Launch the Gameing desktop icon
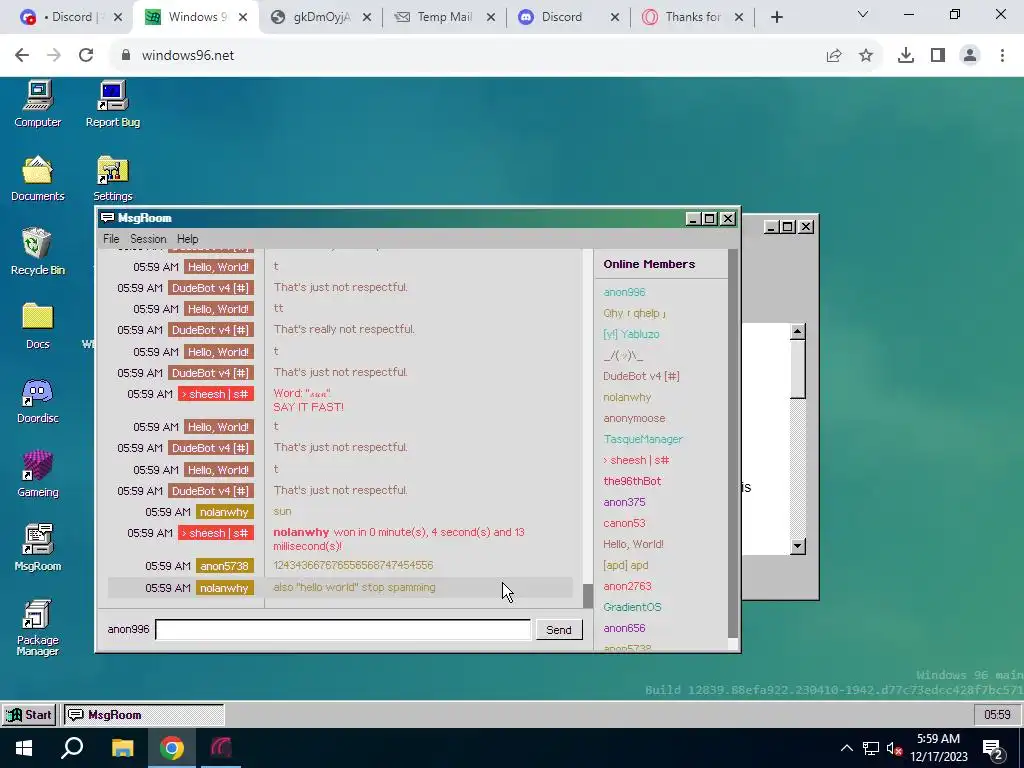 click(x=37, y=474)
